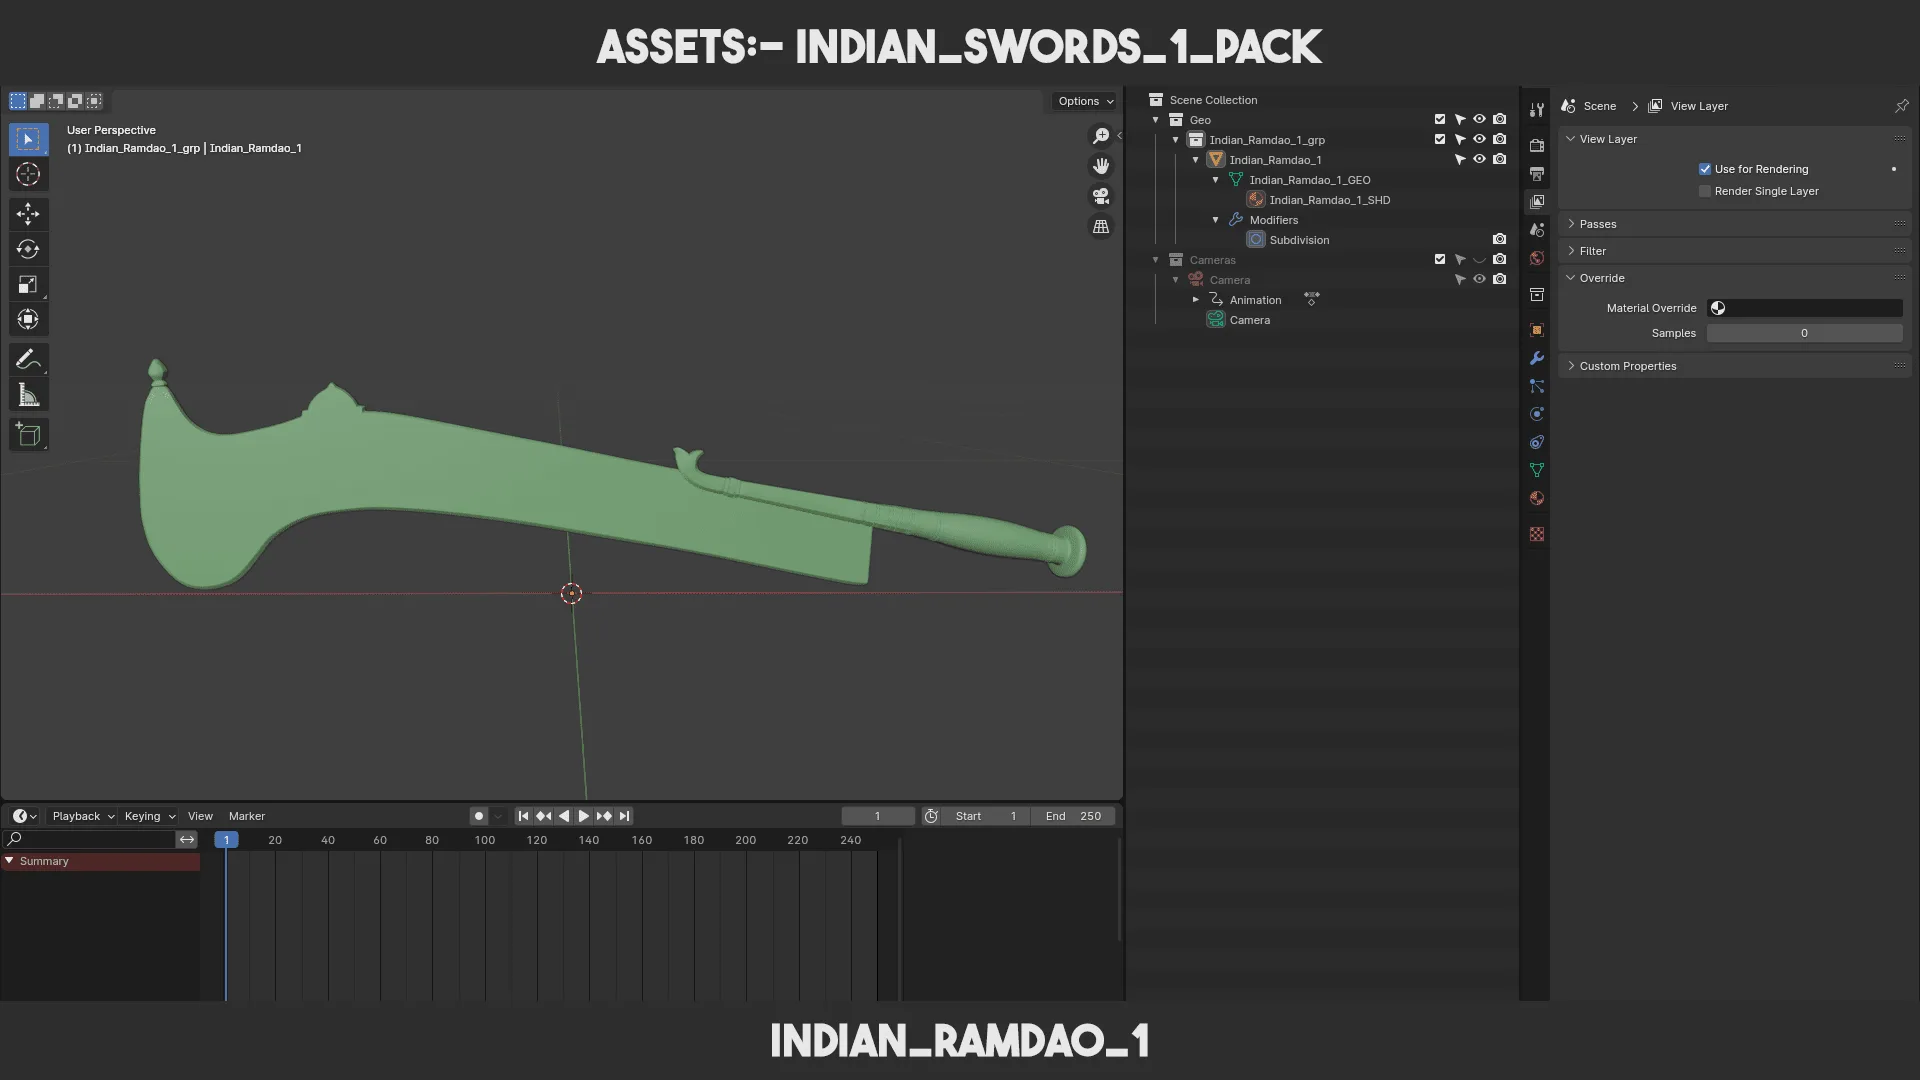Click the View/Camera perspective icon
The image size is (1920, 1080).
coord(1100,196)
